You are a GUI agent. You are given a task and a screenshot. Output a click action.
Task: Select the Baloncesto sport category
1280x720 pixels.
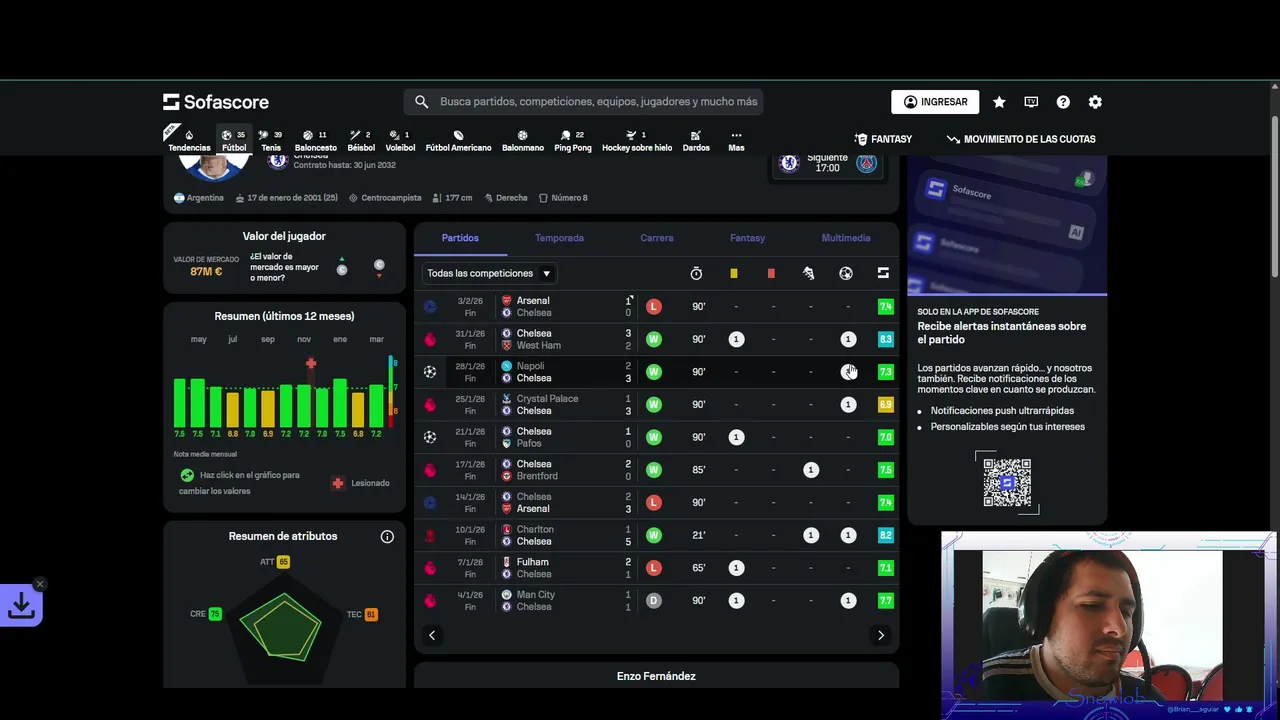coord(315,140)
